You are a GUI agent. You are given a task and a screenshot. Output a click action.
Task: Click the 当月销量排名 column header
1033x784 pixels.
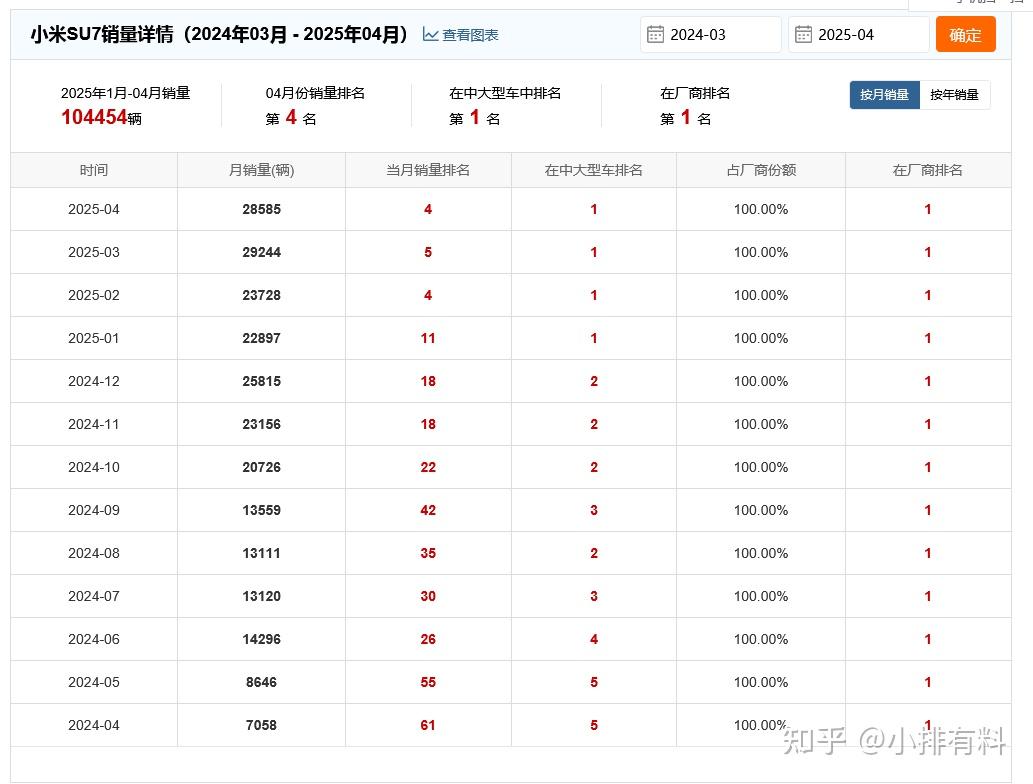point(428,170)
